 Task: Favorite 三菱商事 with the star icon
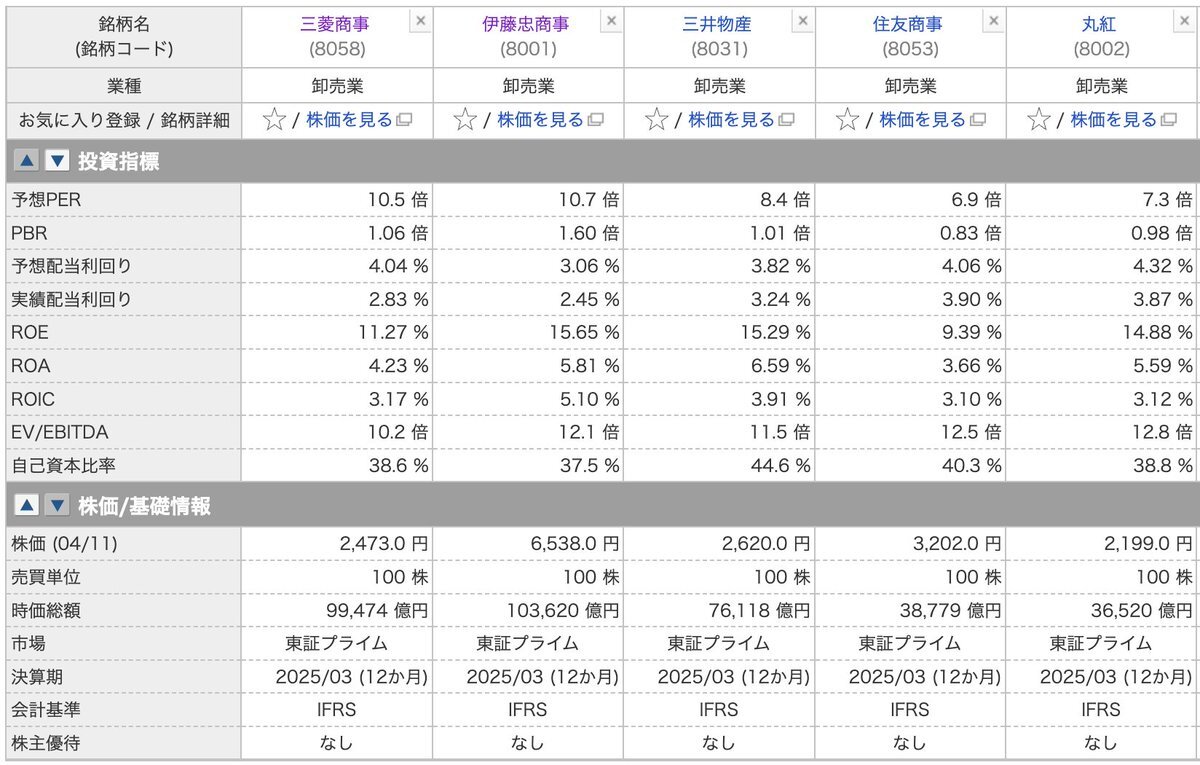pos(274,120)
